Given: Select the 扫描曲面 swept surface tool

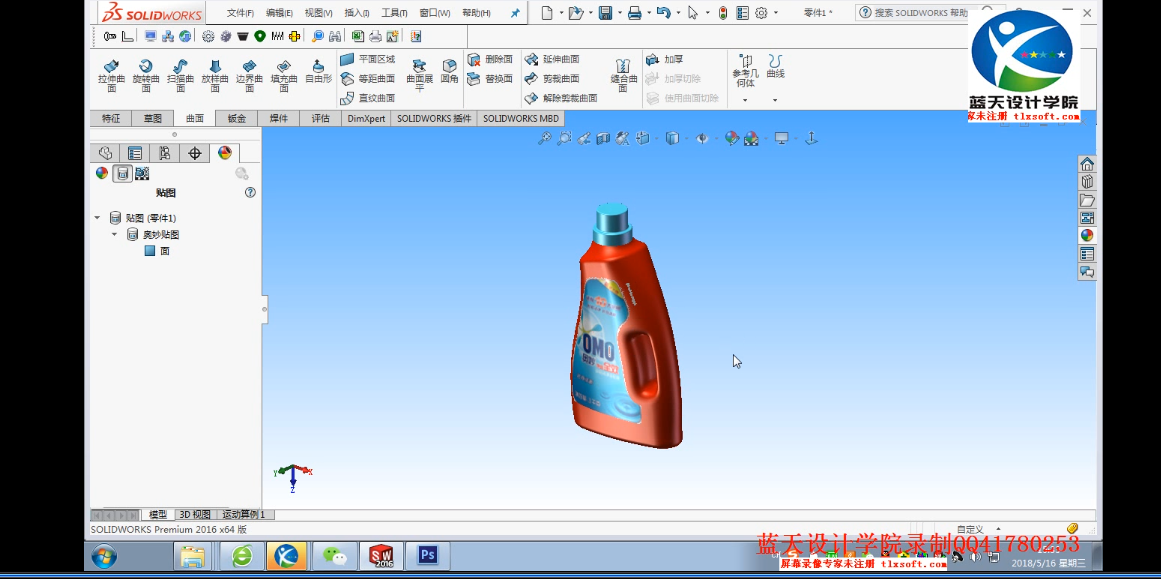Looking at the screenshot, I should click(180, 76).
